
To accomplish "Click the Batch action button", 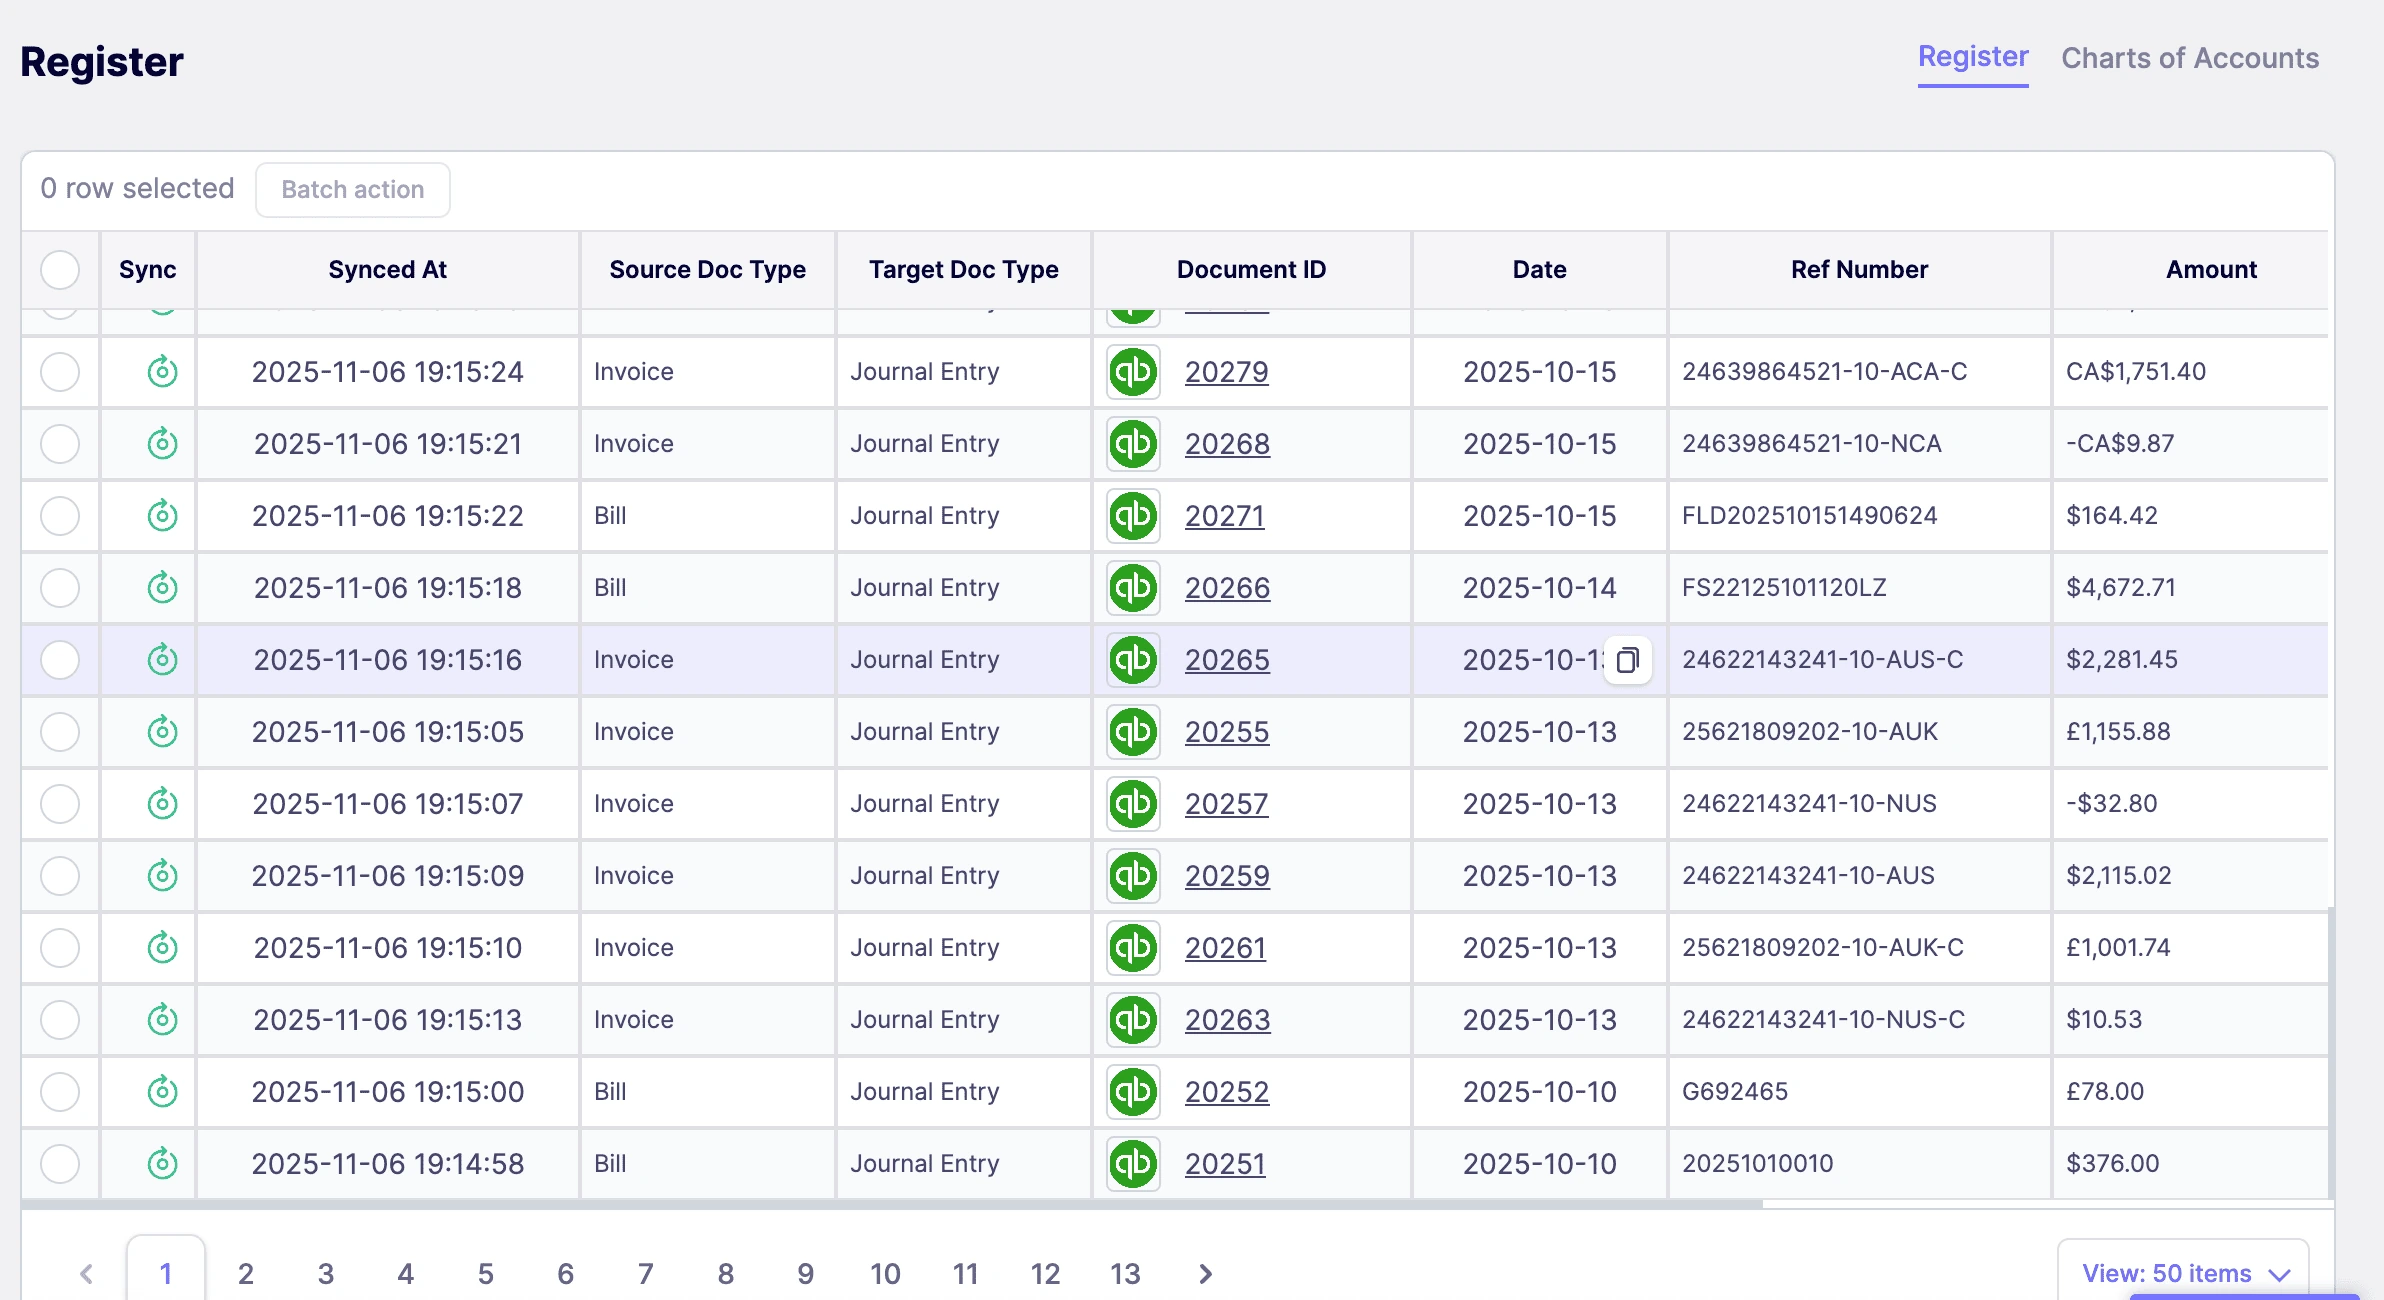I will (352, 189).
